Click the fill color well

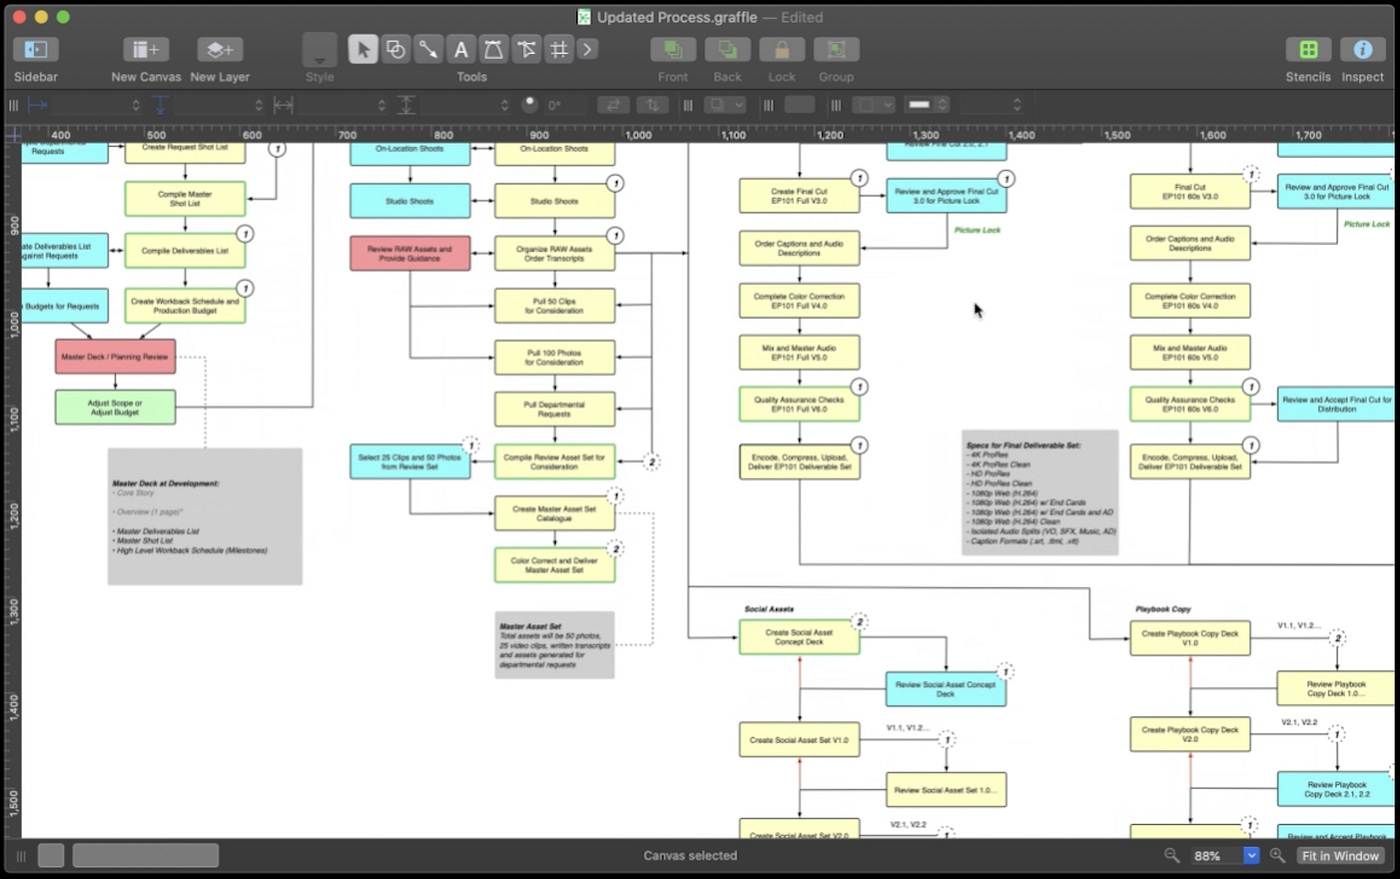[x=799, y=104]
